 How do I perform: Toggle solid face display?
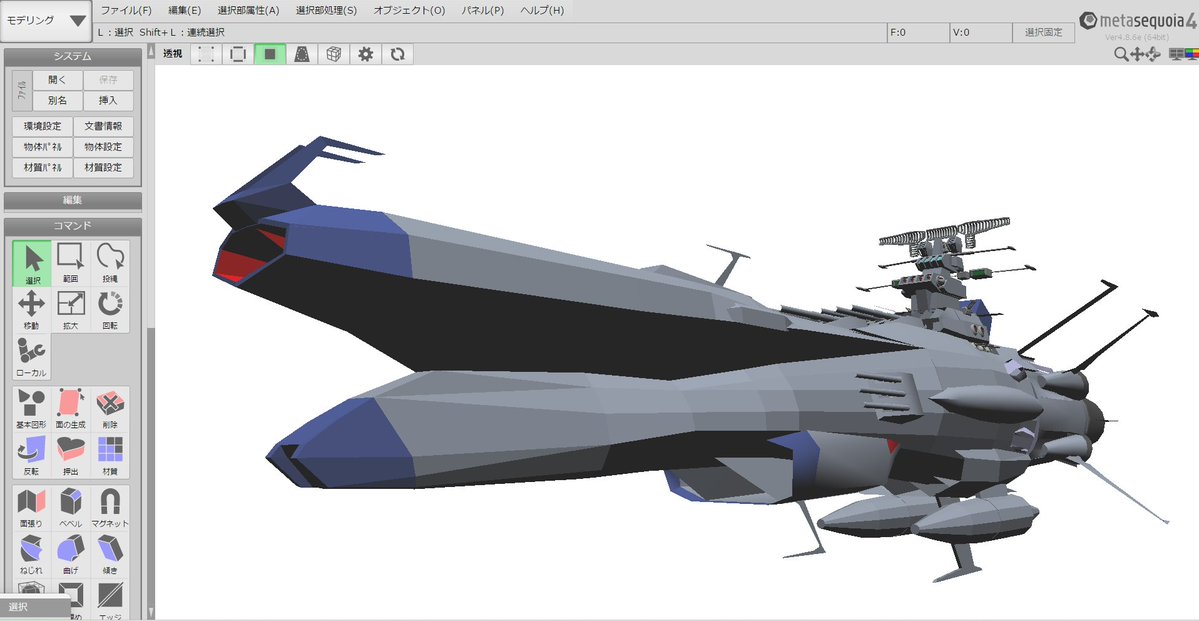270,54
